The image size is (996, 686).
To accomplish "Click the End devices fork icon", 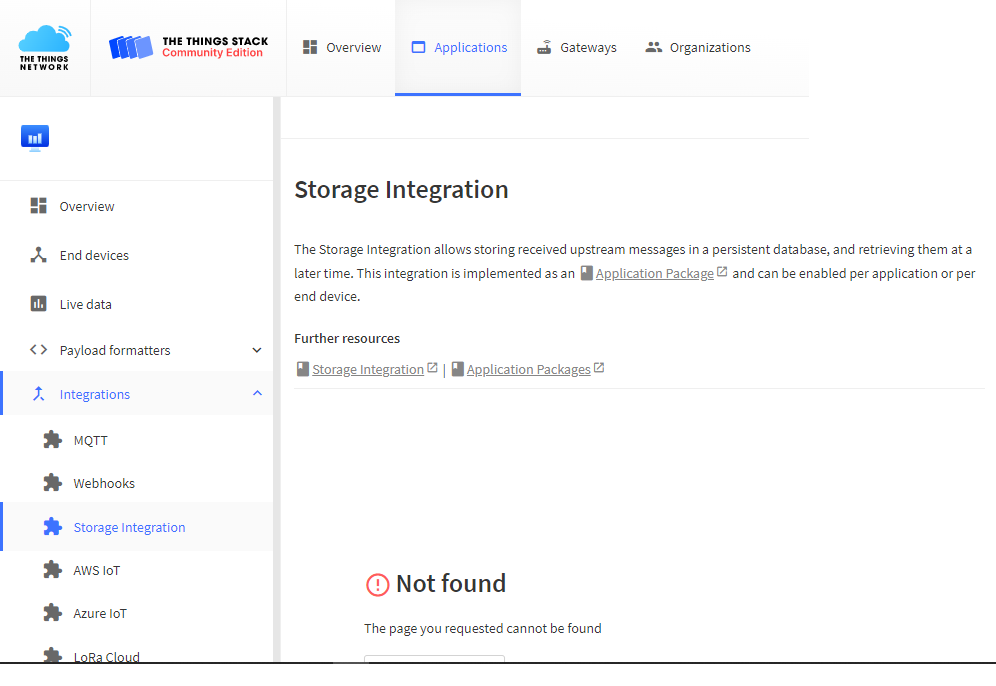I will tap(38, 255).
